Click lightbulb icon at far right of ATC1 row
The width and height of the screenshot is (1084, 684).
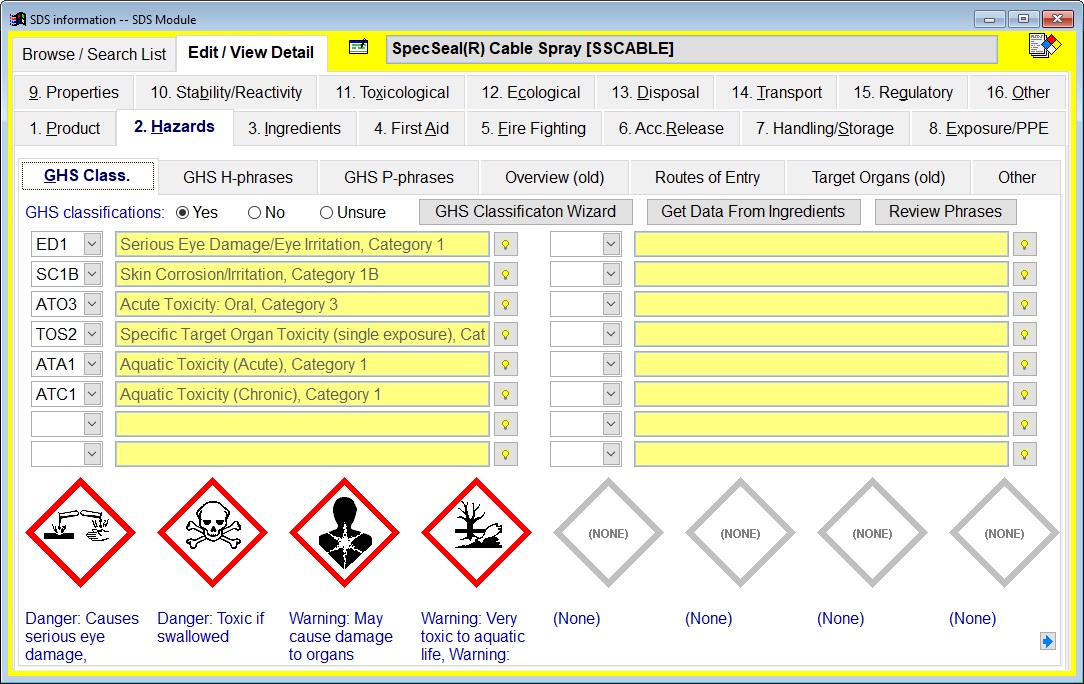1025,394
